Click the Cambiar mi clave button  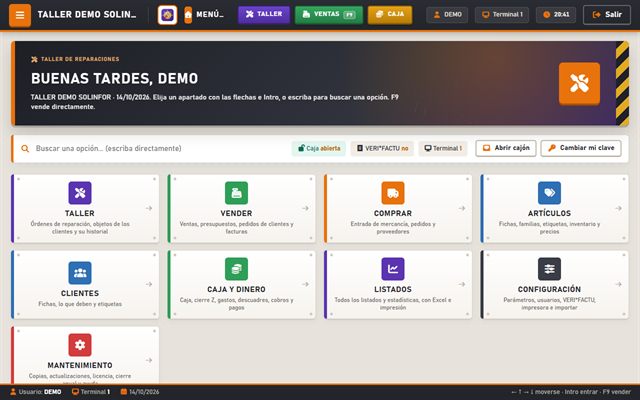581,148
